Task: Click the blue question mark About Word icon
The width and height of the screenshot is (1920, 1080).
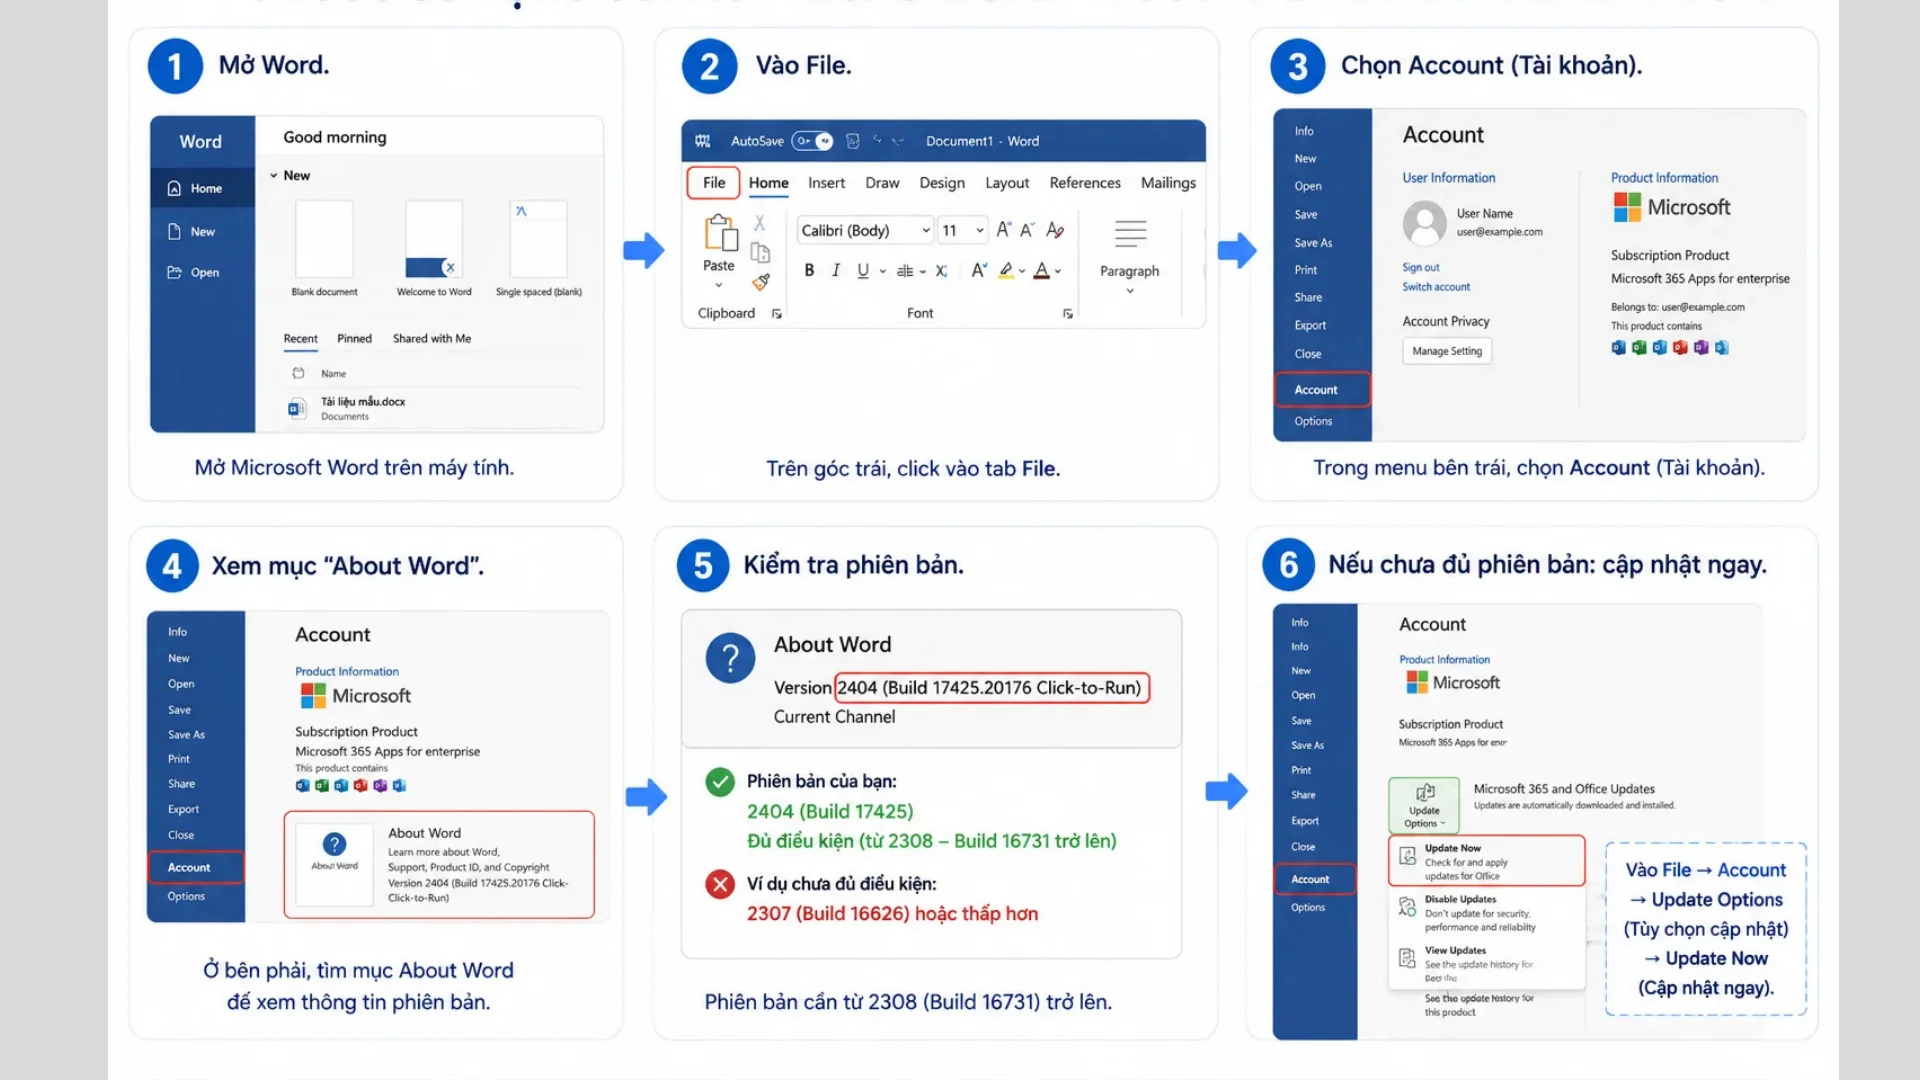Action: (730, 658)
